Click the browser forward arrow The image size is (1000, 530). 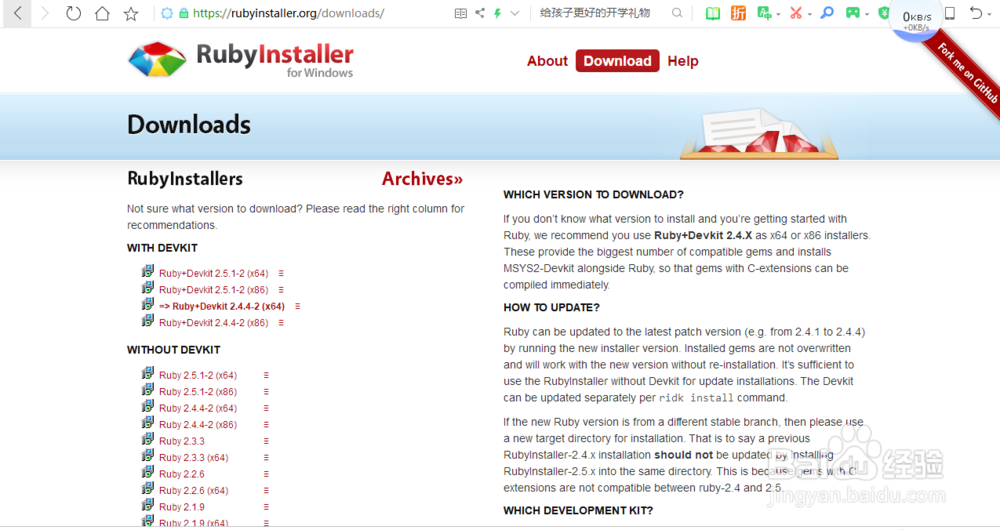(x=45, y=13)
